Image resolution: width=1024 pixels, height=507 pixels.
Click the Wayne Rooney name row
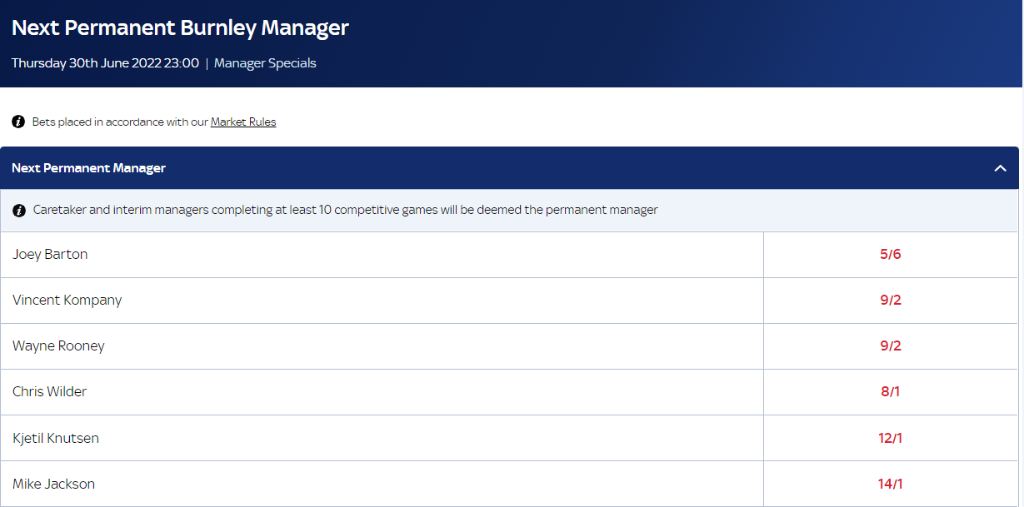(x=382, y=346)
